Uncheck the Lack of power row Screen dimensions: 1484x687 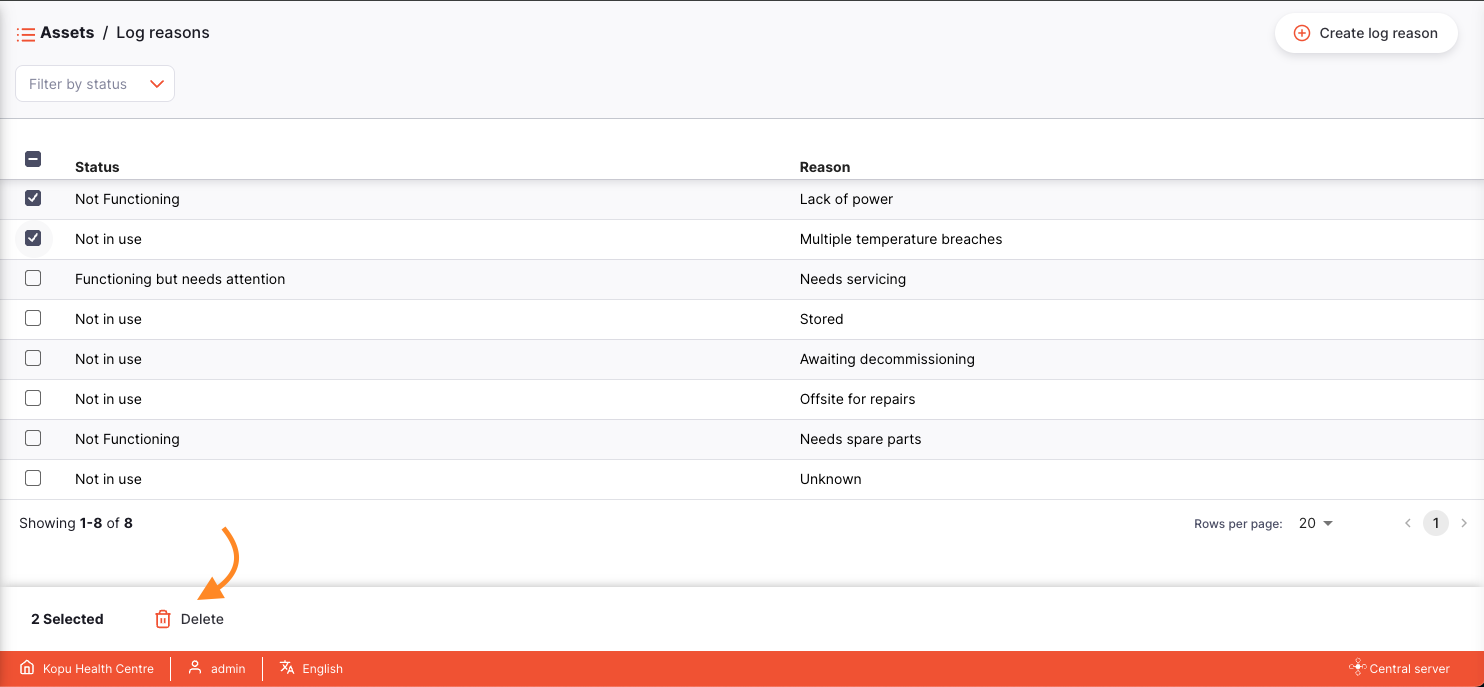point(33,198)
